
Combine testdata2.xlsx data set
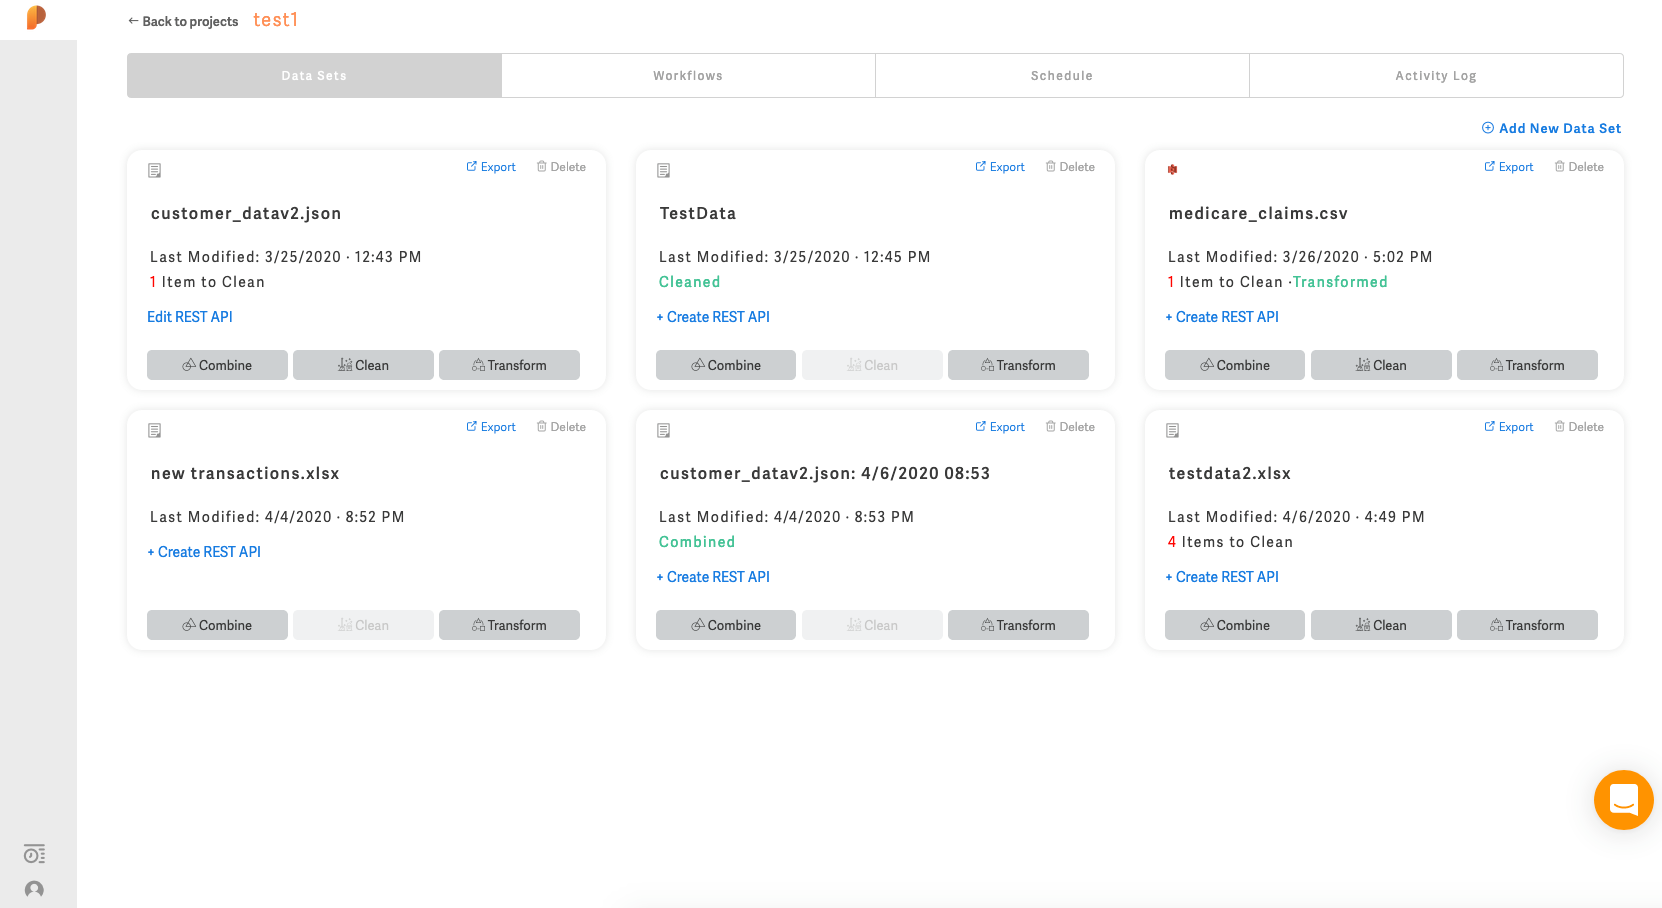1235,625
